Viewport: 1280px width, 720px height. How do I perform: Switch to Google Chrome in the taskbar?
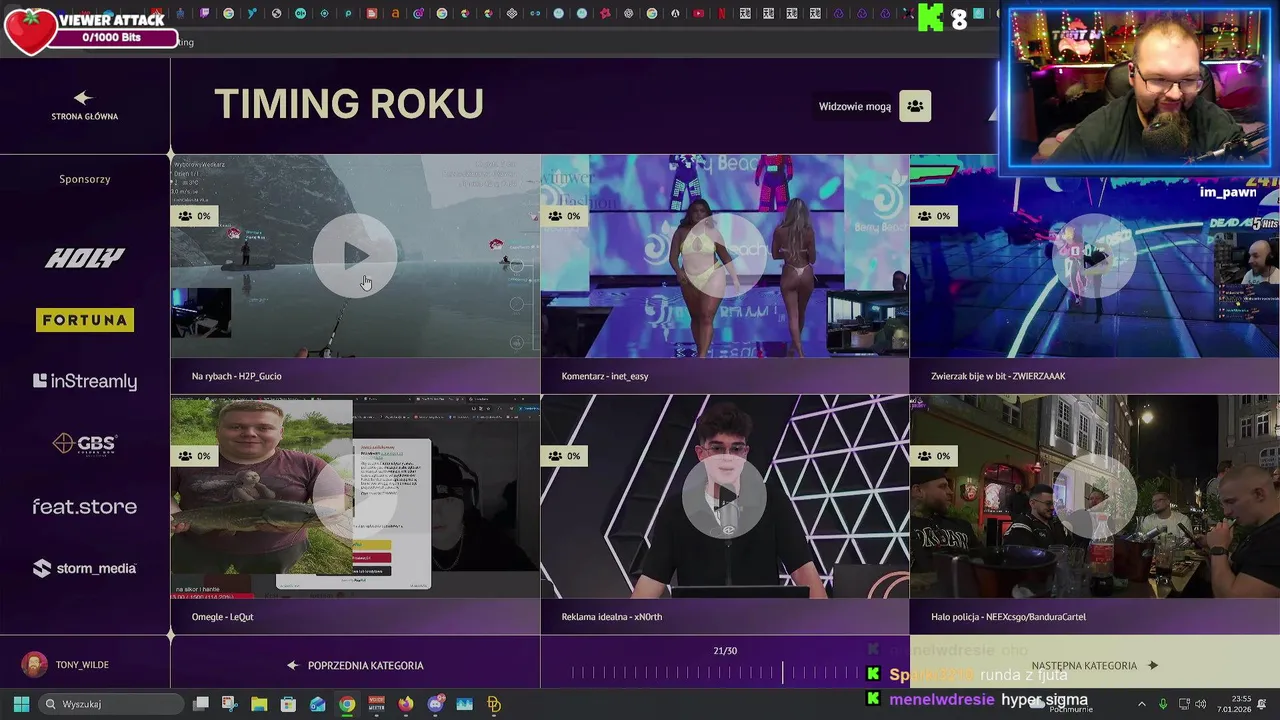coord(347,704)
